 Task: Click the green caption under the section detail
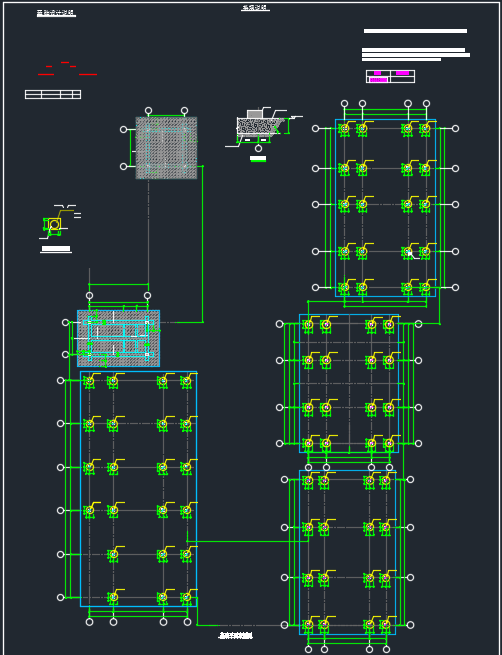(x=258, y=158)
